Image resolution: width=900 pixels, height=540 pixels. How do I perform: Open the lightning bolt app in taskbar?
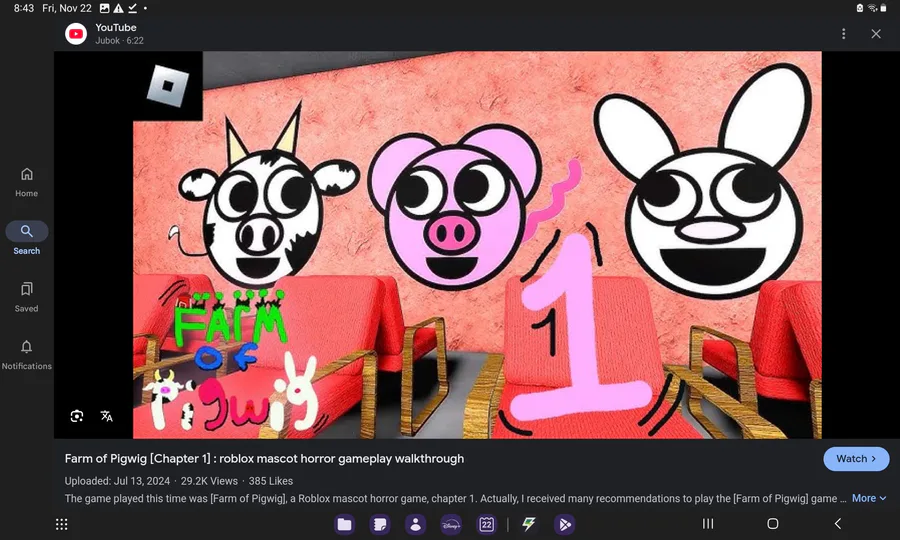(529, 524)
